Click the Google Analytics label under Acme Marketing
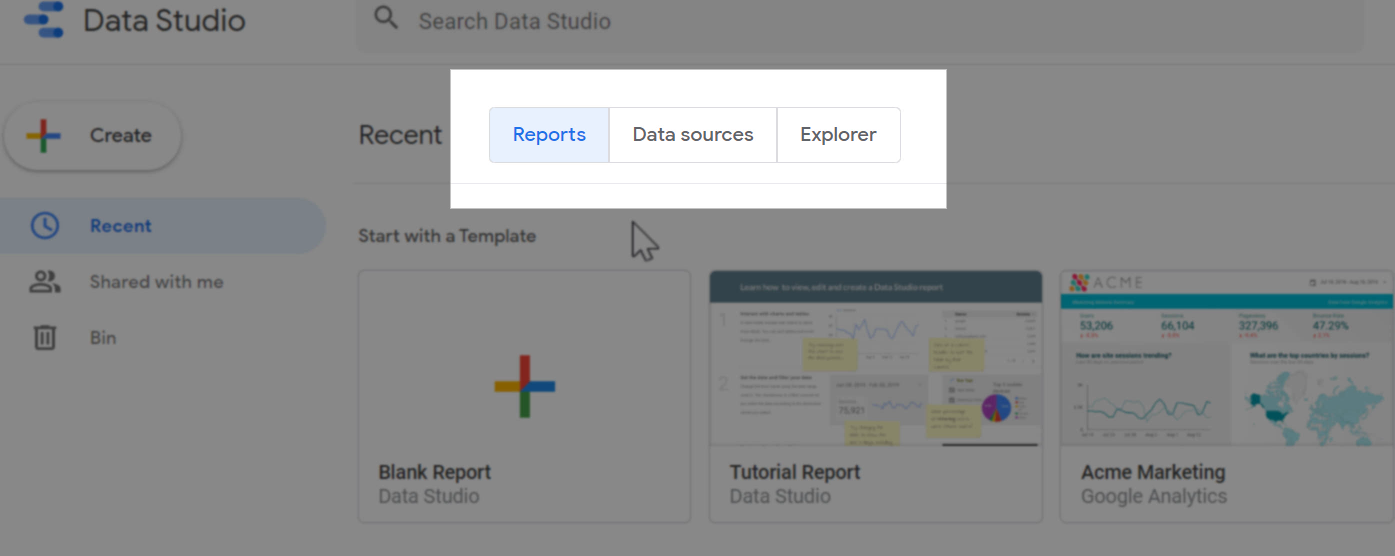Viewport: 1395px width, 556px height. tap(1154, 496)
